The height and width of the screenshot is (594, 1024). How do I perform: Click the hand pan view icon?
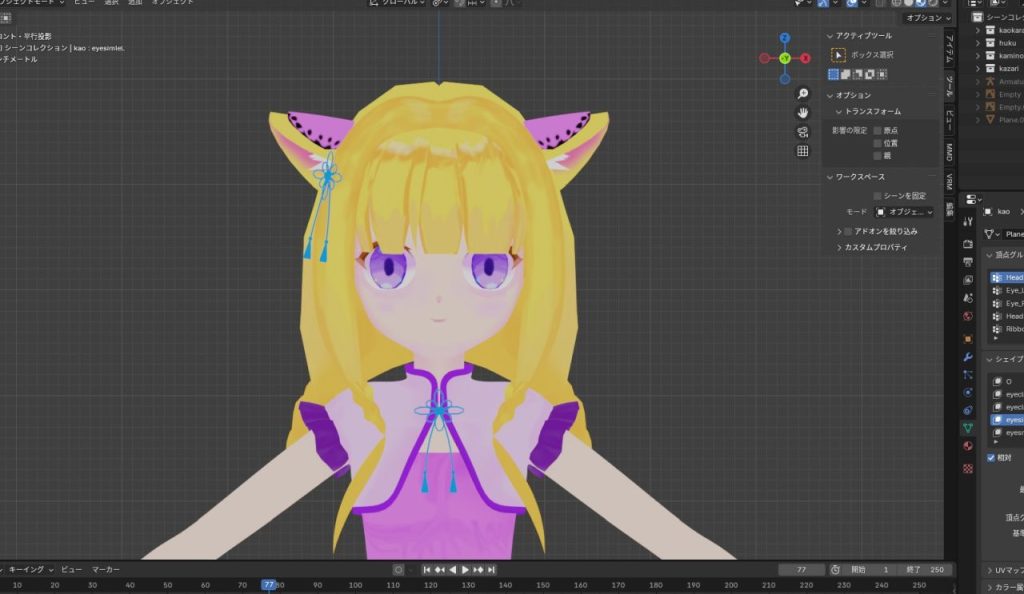click(x=802, y=112)
